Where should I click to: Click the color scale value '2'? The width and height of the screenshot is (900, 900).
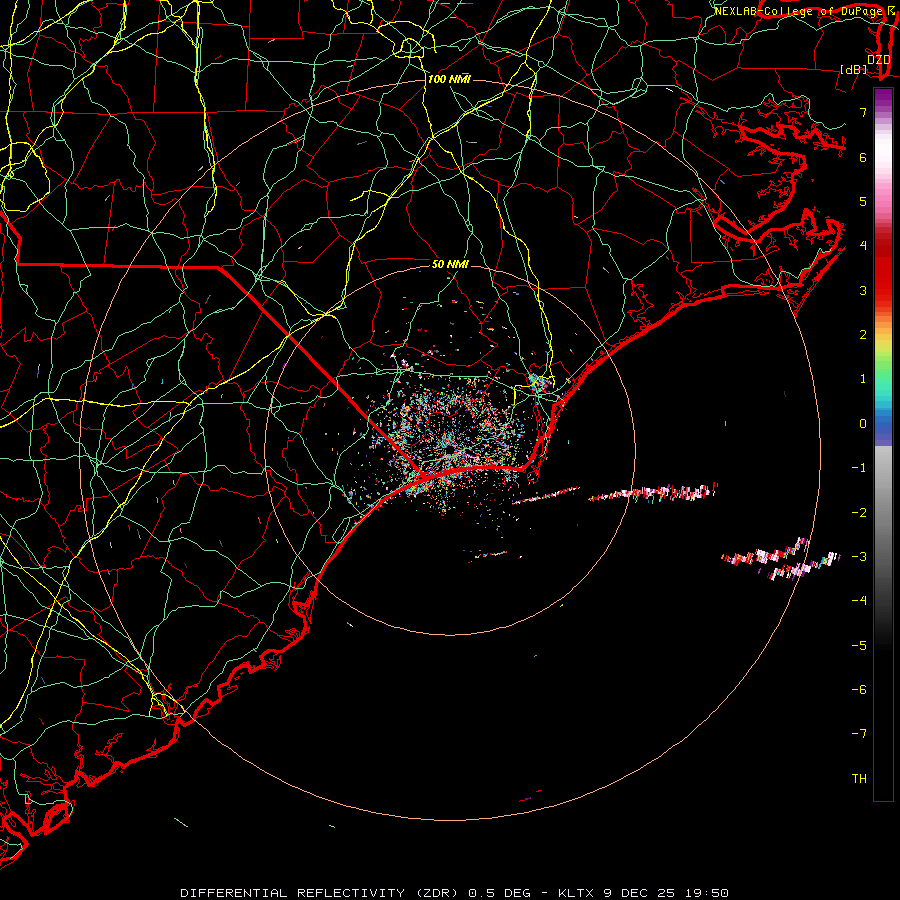(863, 335)
